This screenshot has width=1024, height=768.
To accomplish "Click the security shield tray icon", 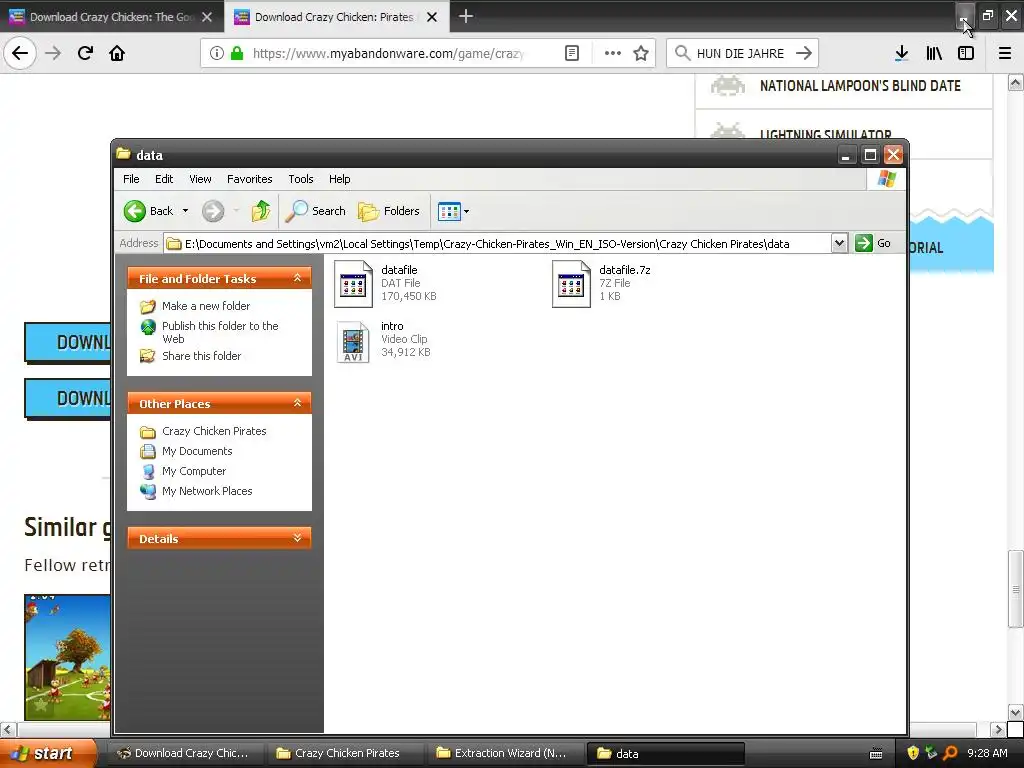I will click(x=912, y=753).
